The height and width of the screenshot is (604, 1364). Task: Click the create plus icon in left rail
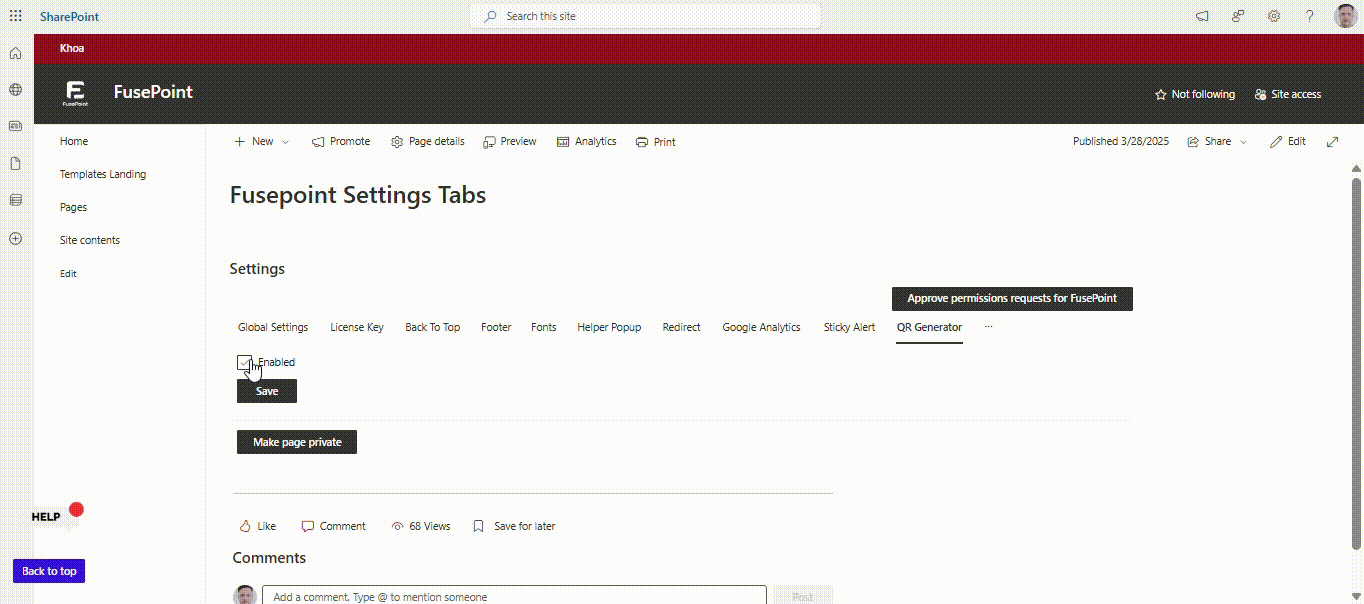pos(15,239)
